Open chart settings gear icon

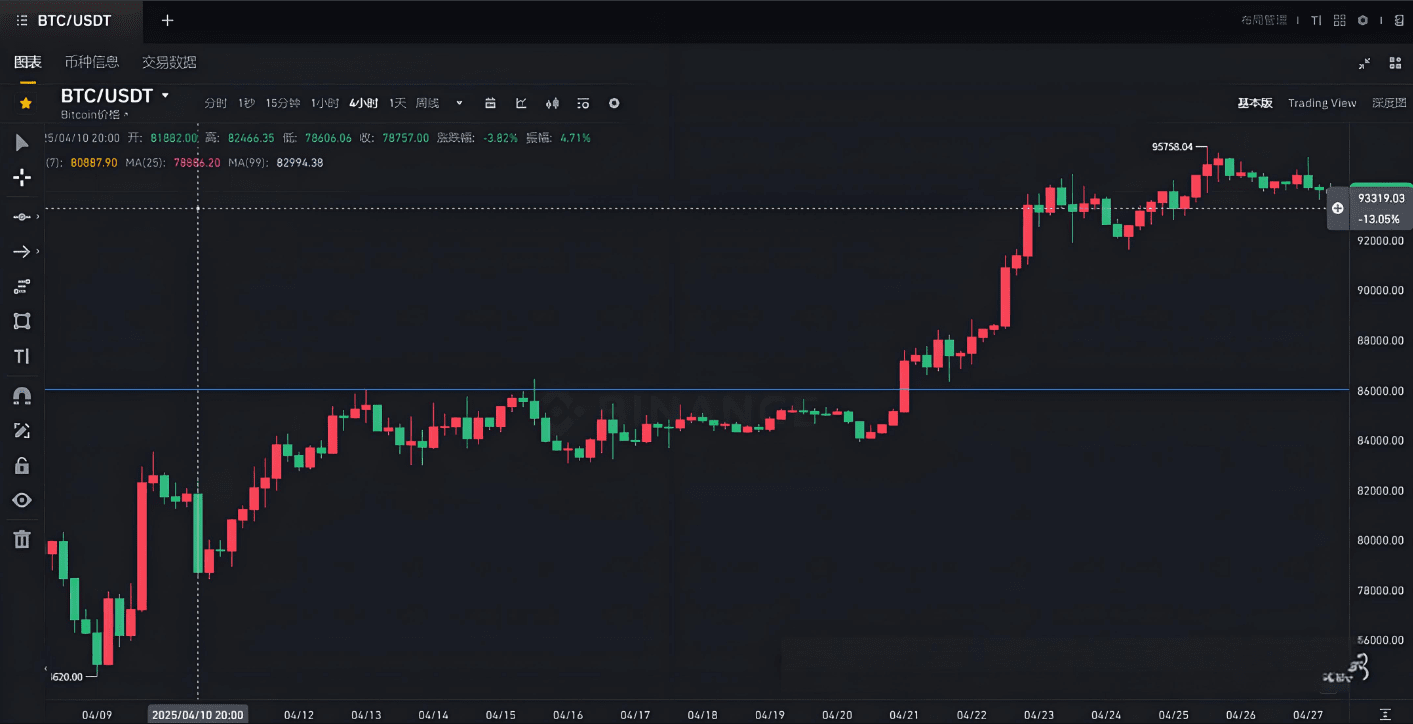point(614,103)
